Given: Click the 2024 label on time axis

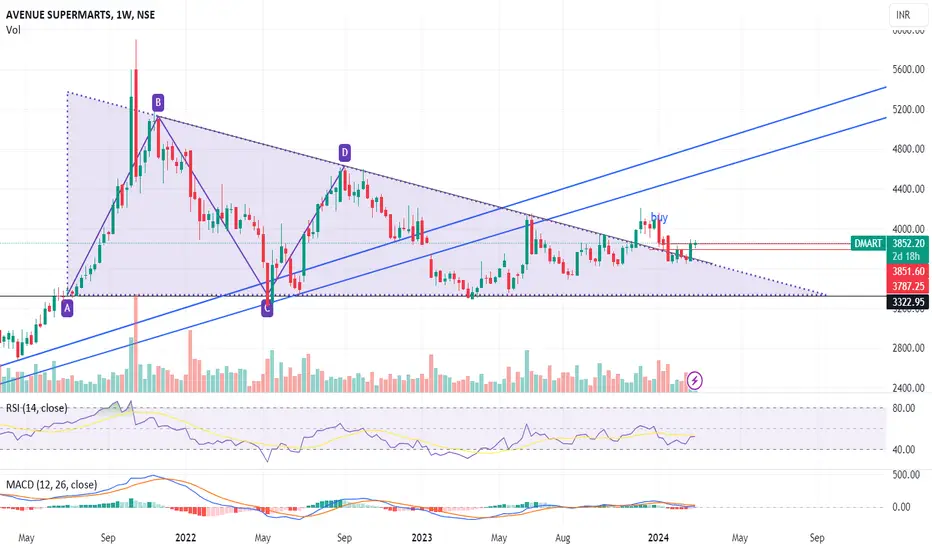Looking at the screenshot, I should (658, 538).
